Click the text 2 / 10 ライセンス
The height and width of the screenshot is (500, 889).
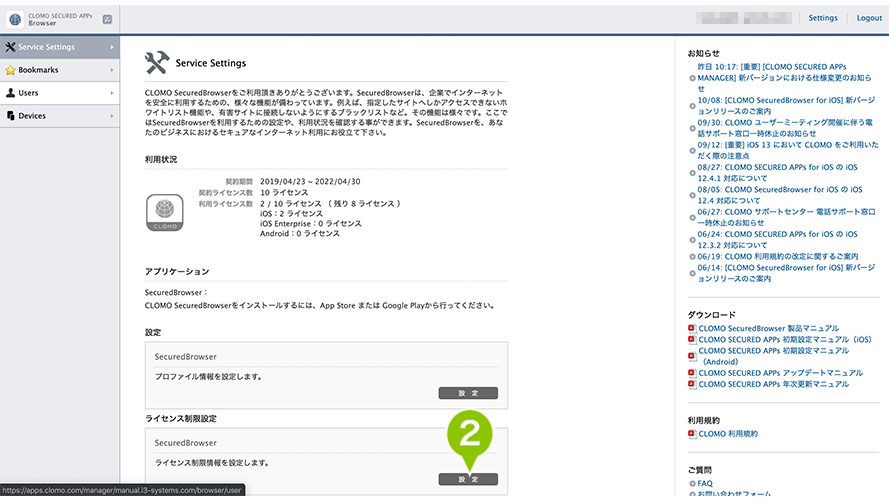[290, 204]
